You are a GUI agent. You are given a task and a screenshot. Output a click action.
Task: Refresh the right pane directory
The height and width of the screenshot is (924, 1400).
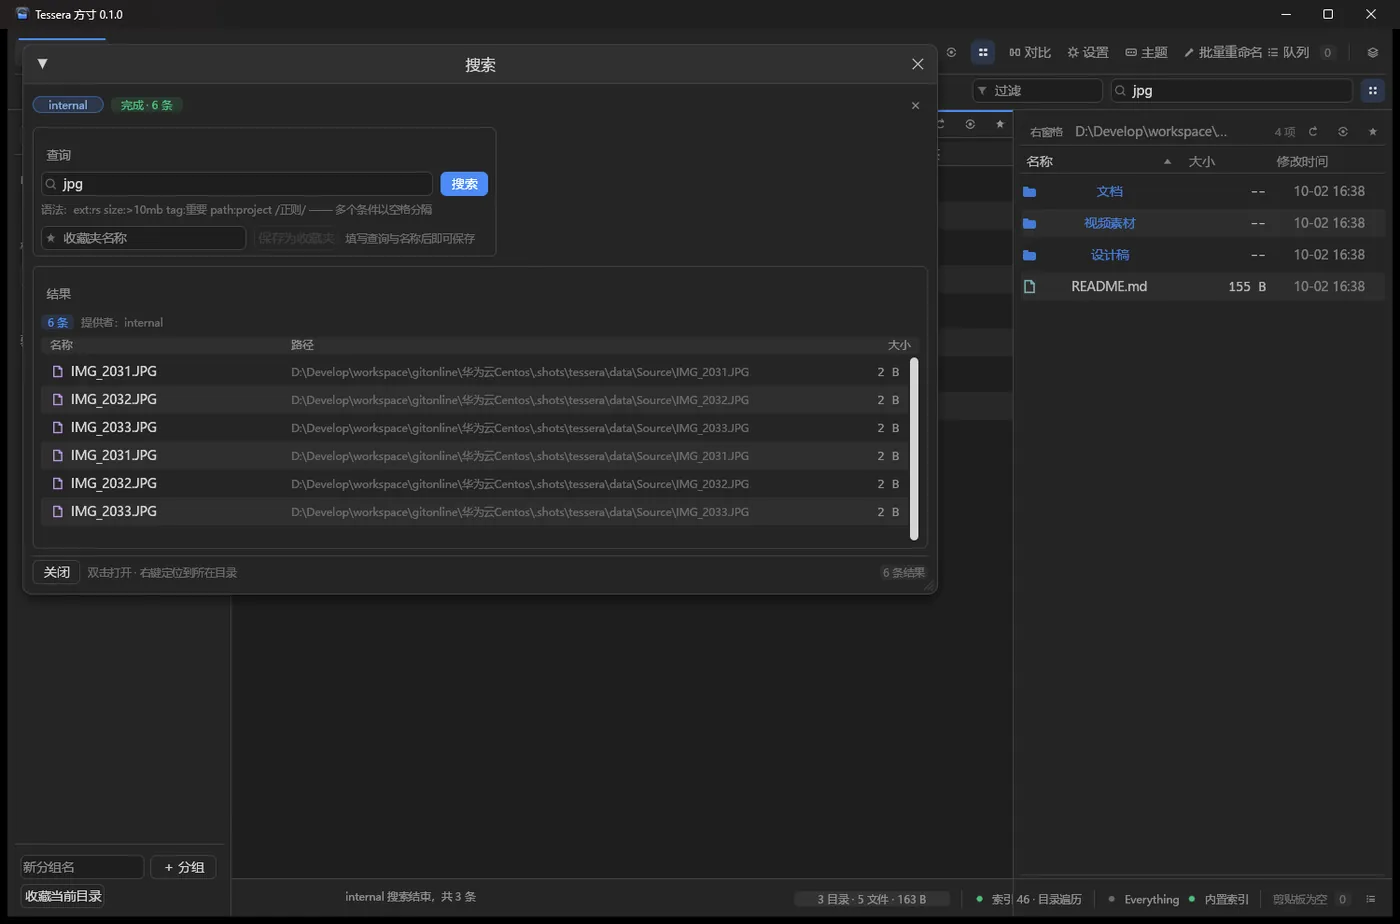coord(1313,131)
